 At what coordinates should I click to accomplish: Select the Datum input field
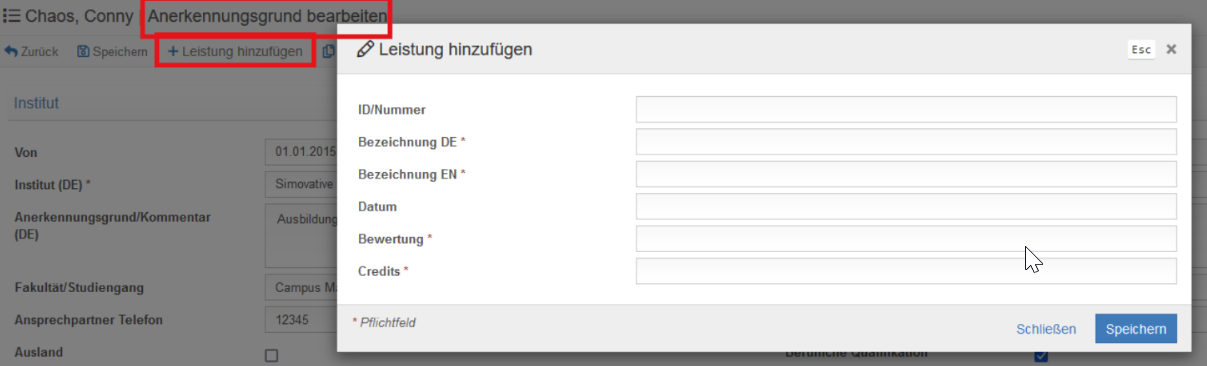[x=906, y=207]
